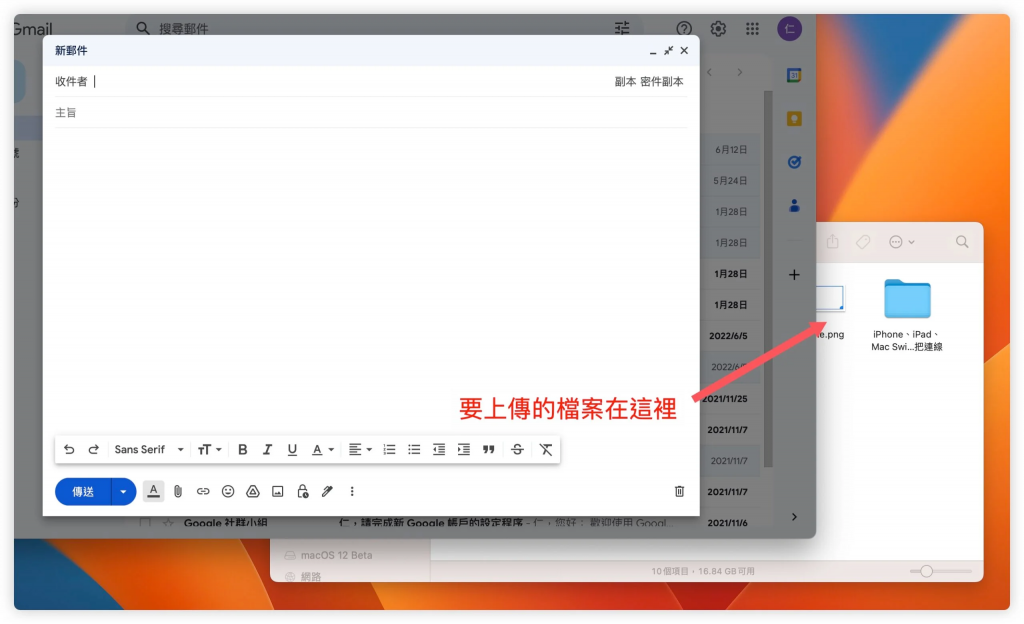Viewport: 1024px width, 624px height.
Task: Increase the indent level
Action: click(x=464, y=449)
